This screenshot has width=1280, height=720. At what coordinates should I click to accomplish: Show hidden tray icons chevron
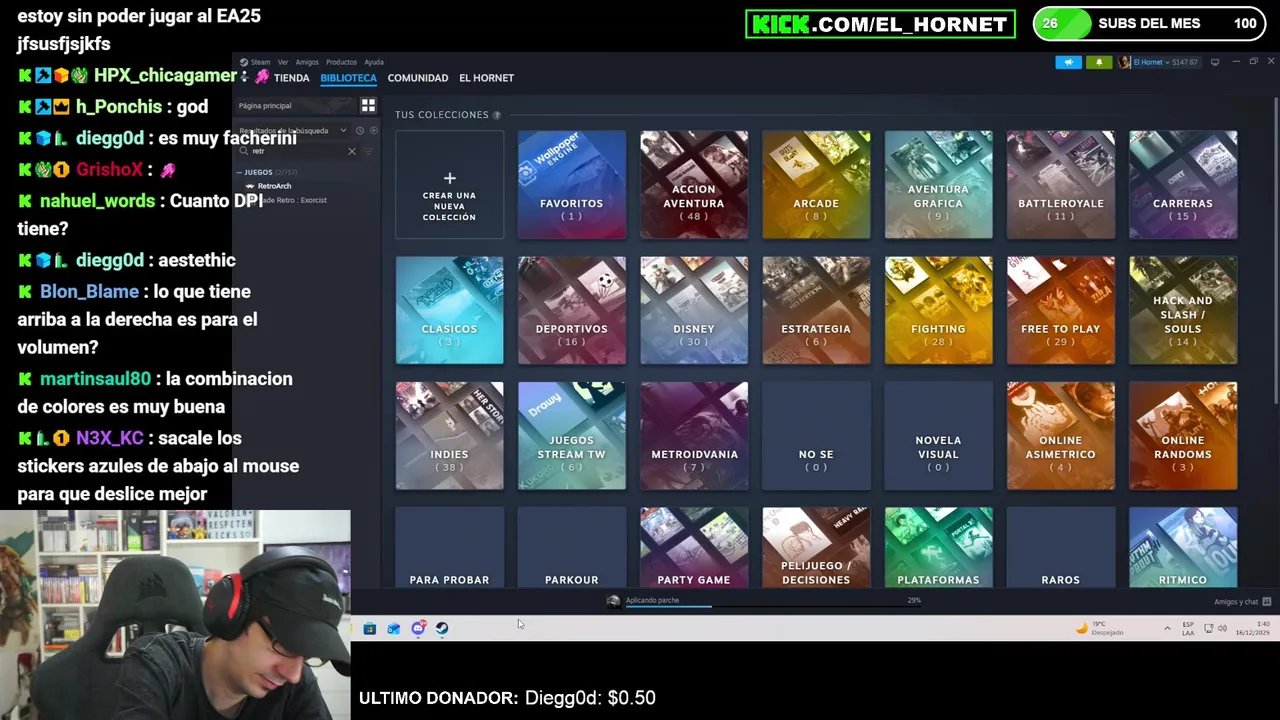(1167, 628)
